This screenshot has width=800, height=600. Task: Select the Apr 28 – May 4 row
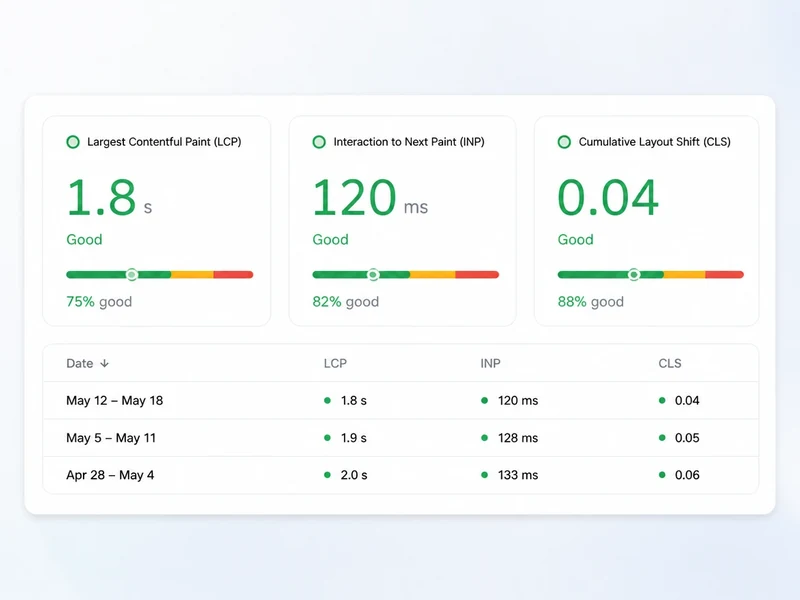(x=401, y=475)
